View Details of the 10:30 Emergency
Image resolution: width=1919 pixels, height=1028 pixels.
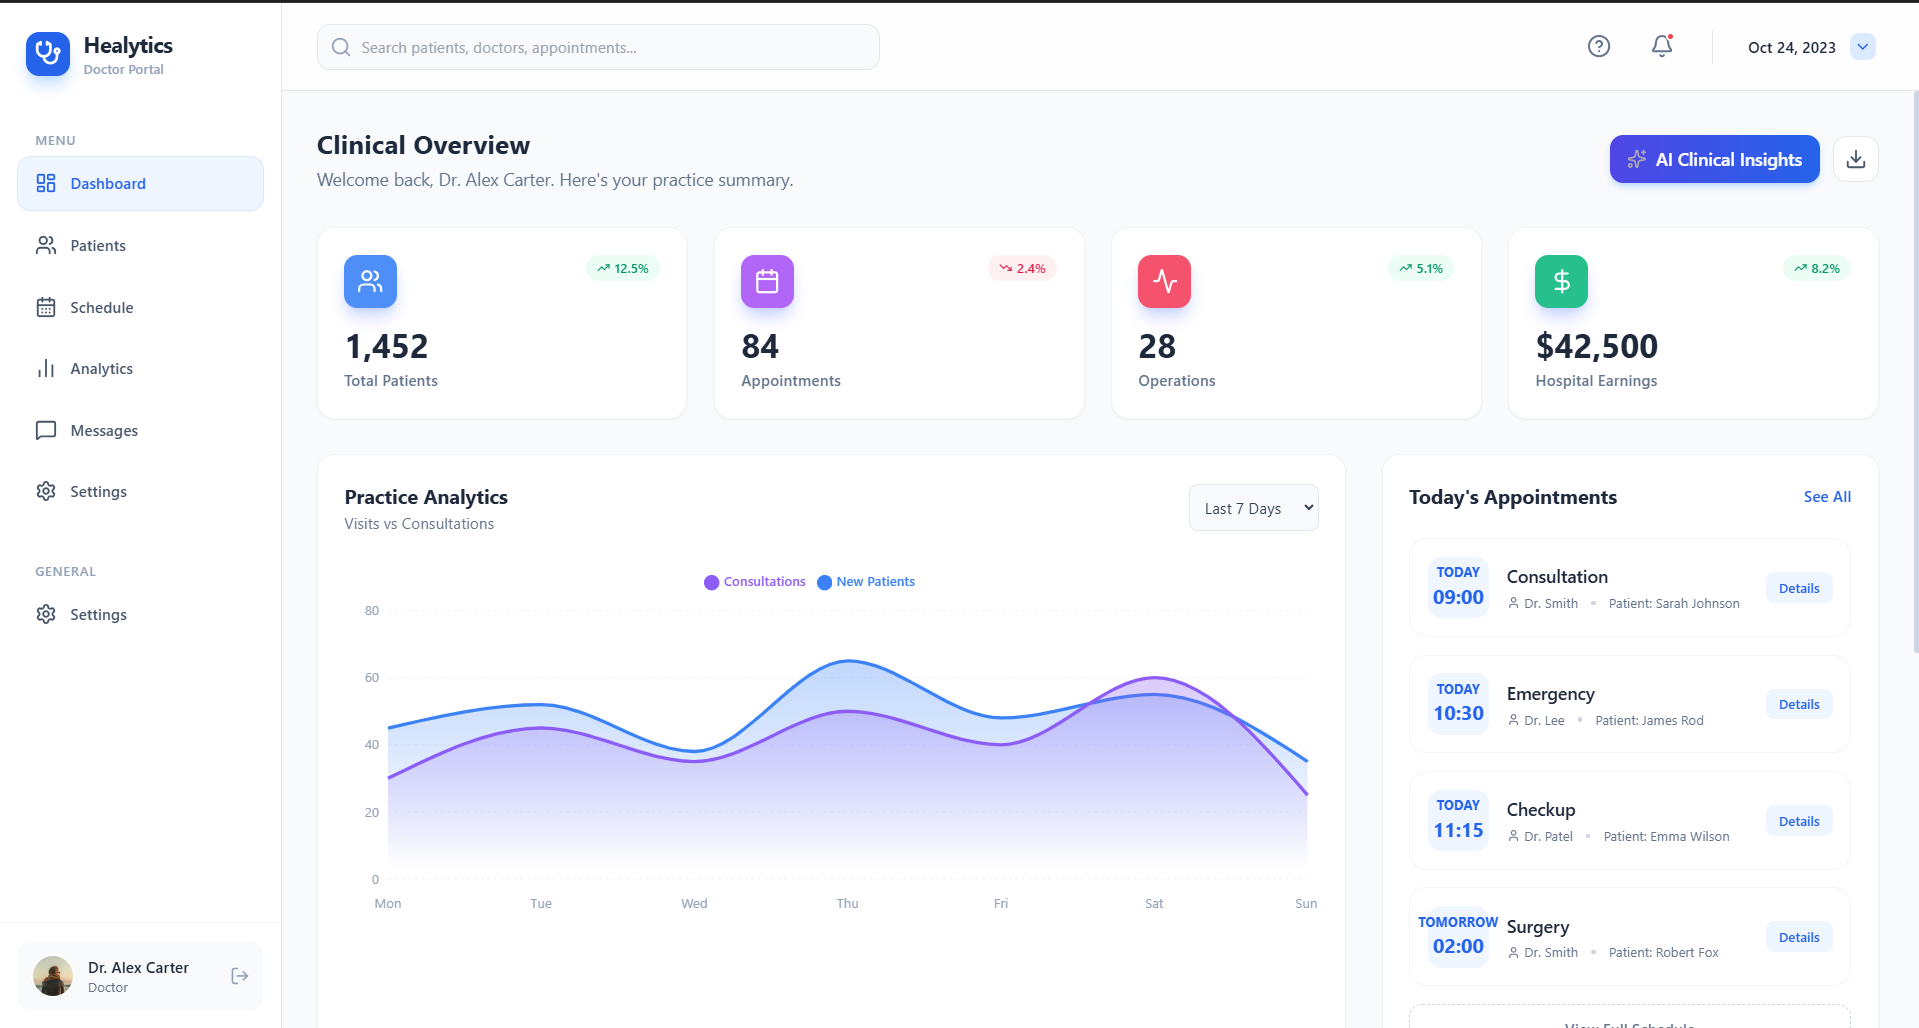(x=1799, y=704)
